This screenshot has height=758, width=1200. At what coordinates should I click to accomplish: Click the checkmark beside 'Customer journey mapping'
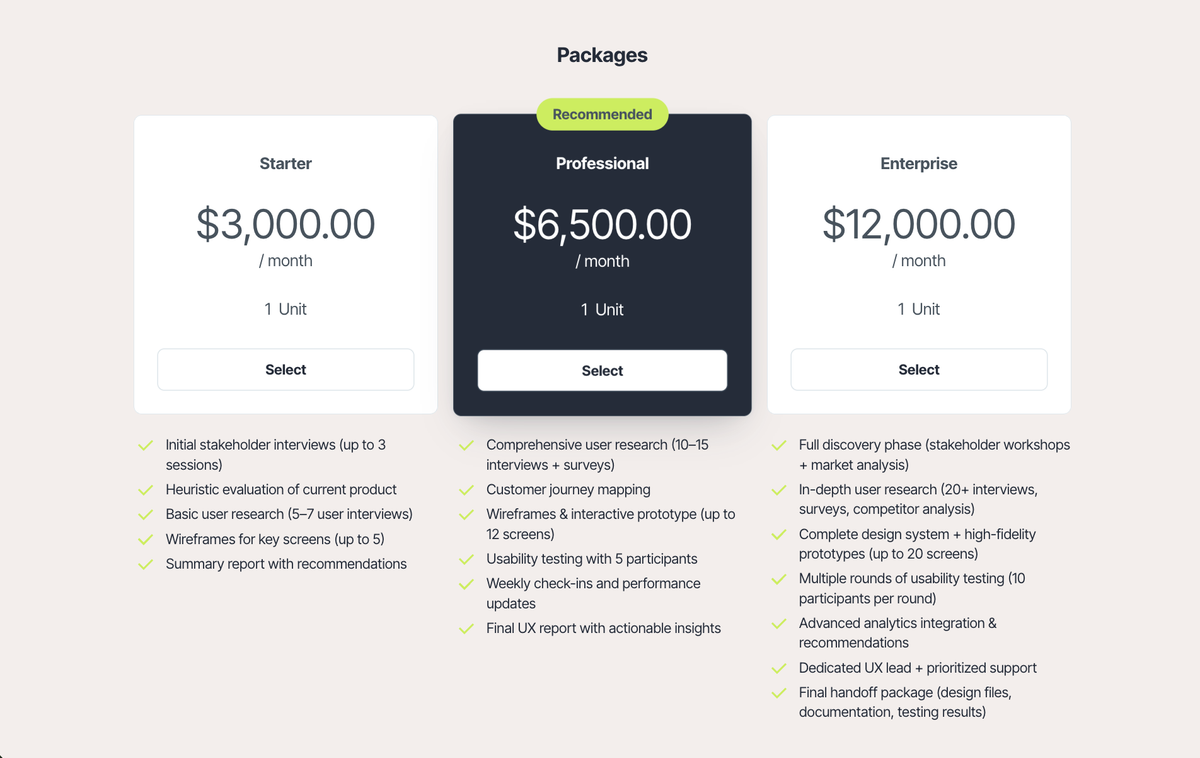click(466, 489)
